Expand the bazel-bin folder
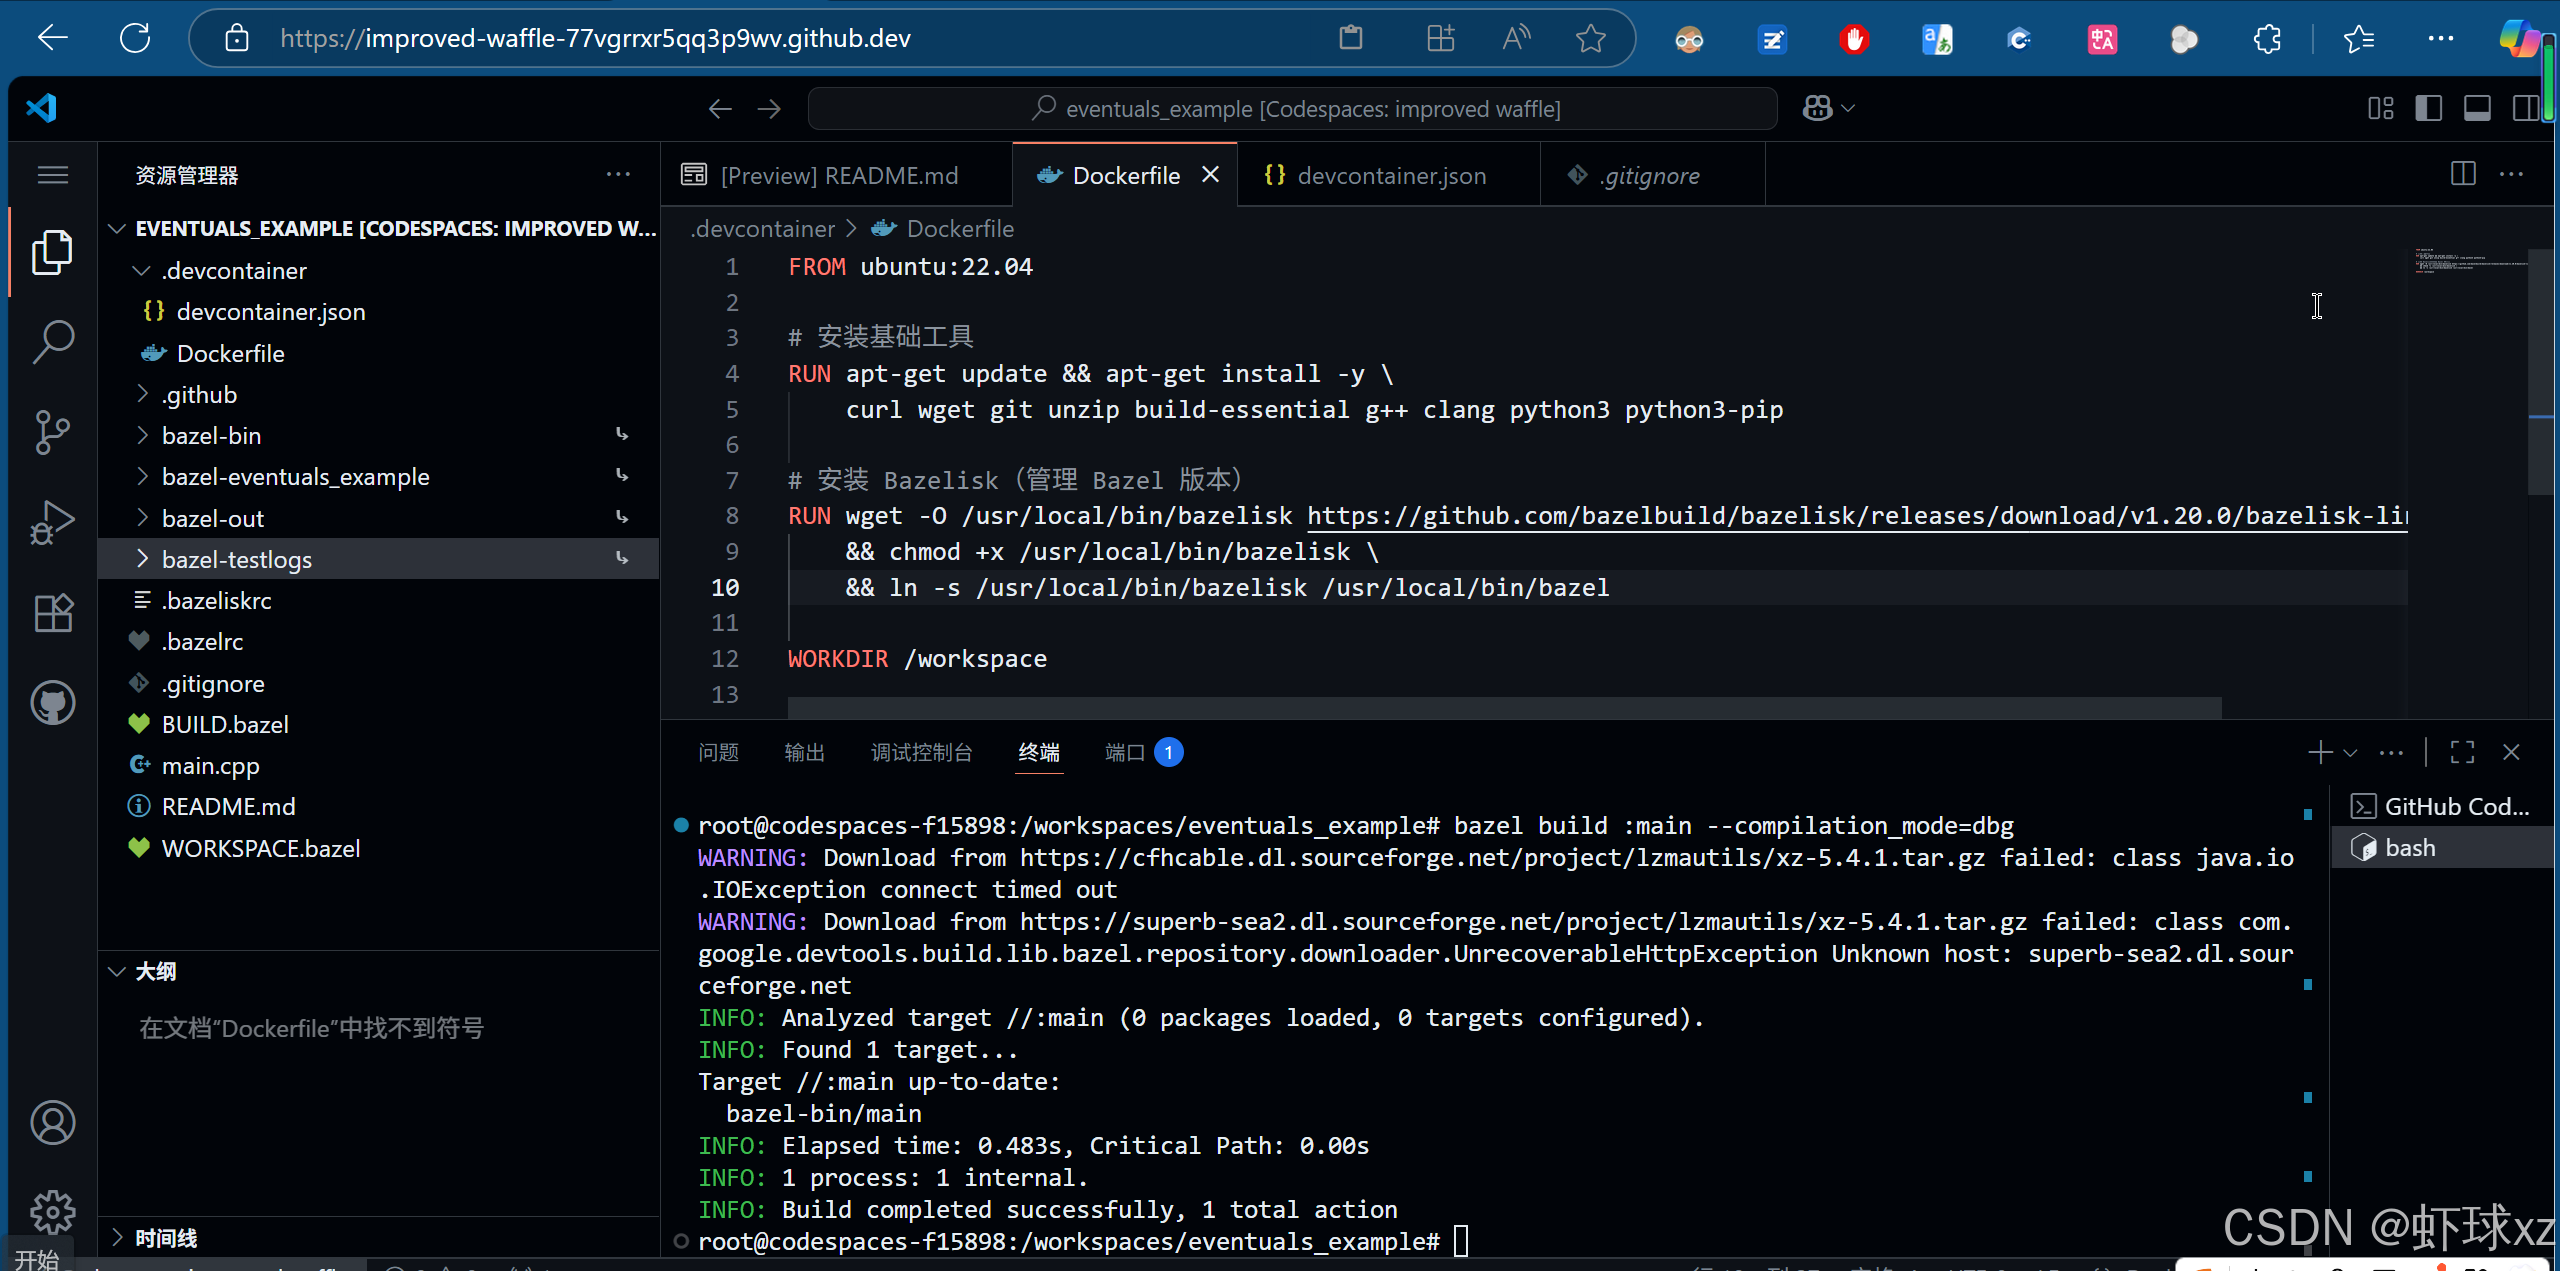The height and width of the screenshot is (1271, 2560). click(378, 435)
